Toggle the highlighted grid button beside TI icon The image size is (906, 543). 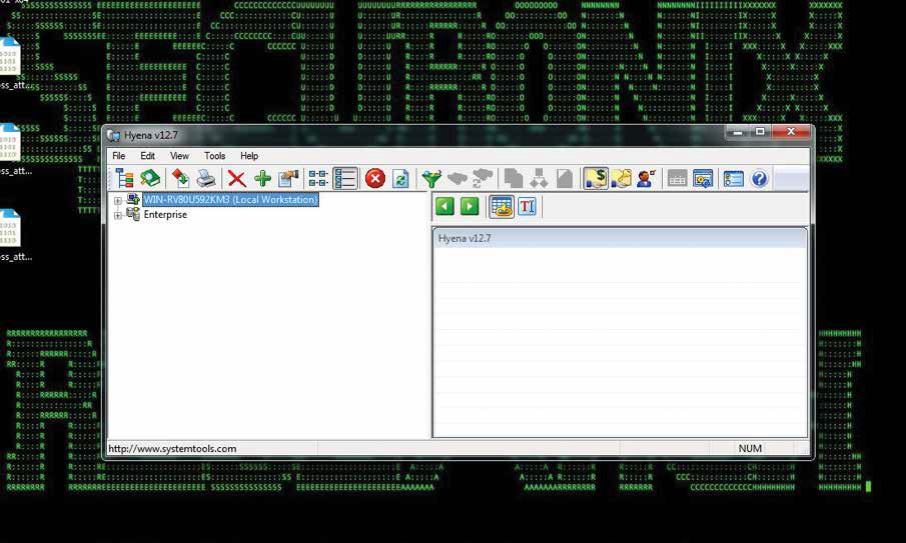point(501,206)
